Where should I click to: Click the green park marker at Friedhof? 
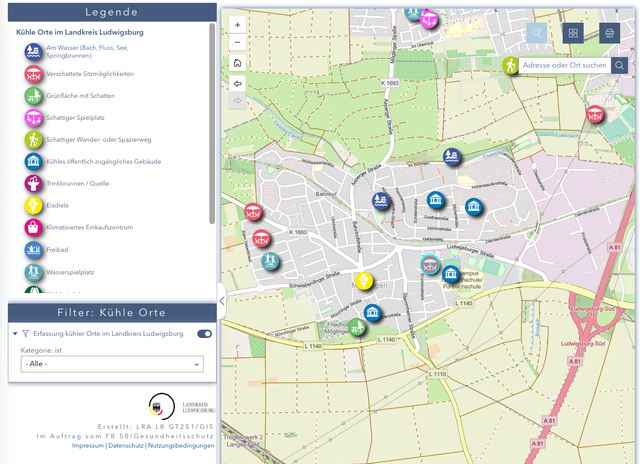point(357,327)
